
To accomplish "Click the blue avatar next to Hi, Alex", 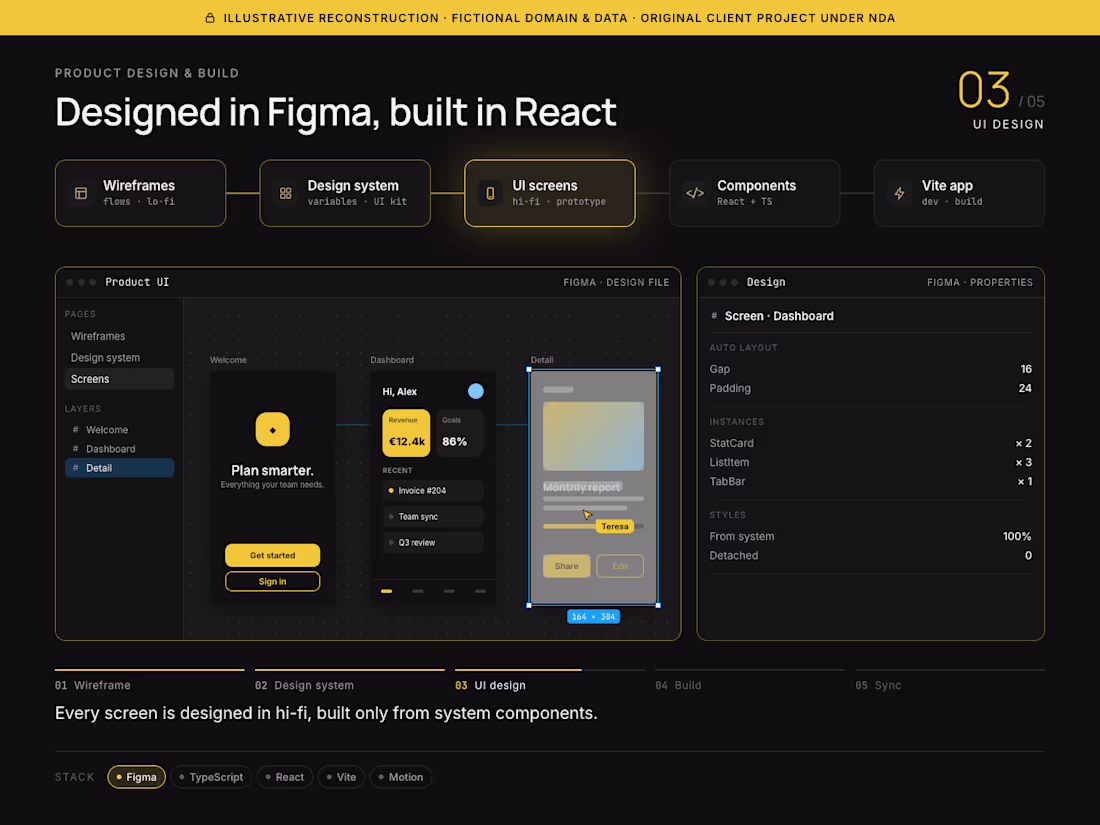I will 476,391.
